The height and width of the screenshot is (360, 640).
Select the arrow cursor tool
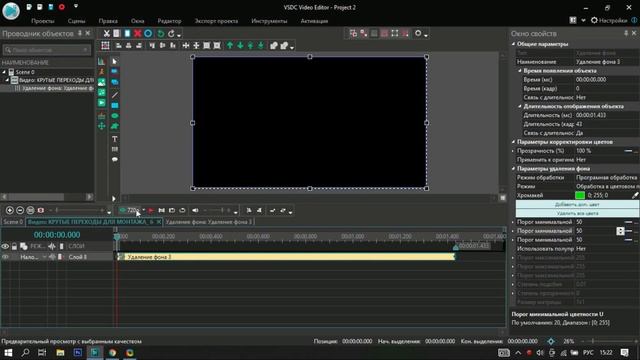tap(115, 61)
